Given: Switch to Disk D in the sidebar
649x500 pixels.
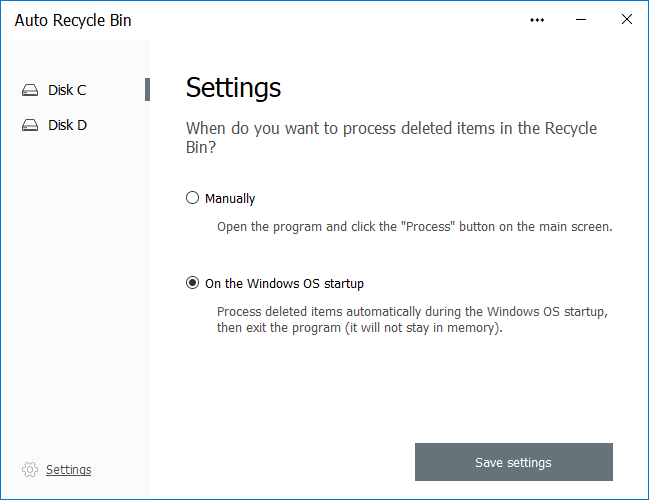Looking at the screenshot, I should pyautogui.click(x=67, y=125).
